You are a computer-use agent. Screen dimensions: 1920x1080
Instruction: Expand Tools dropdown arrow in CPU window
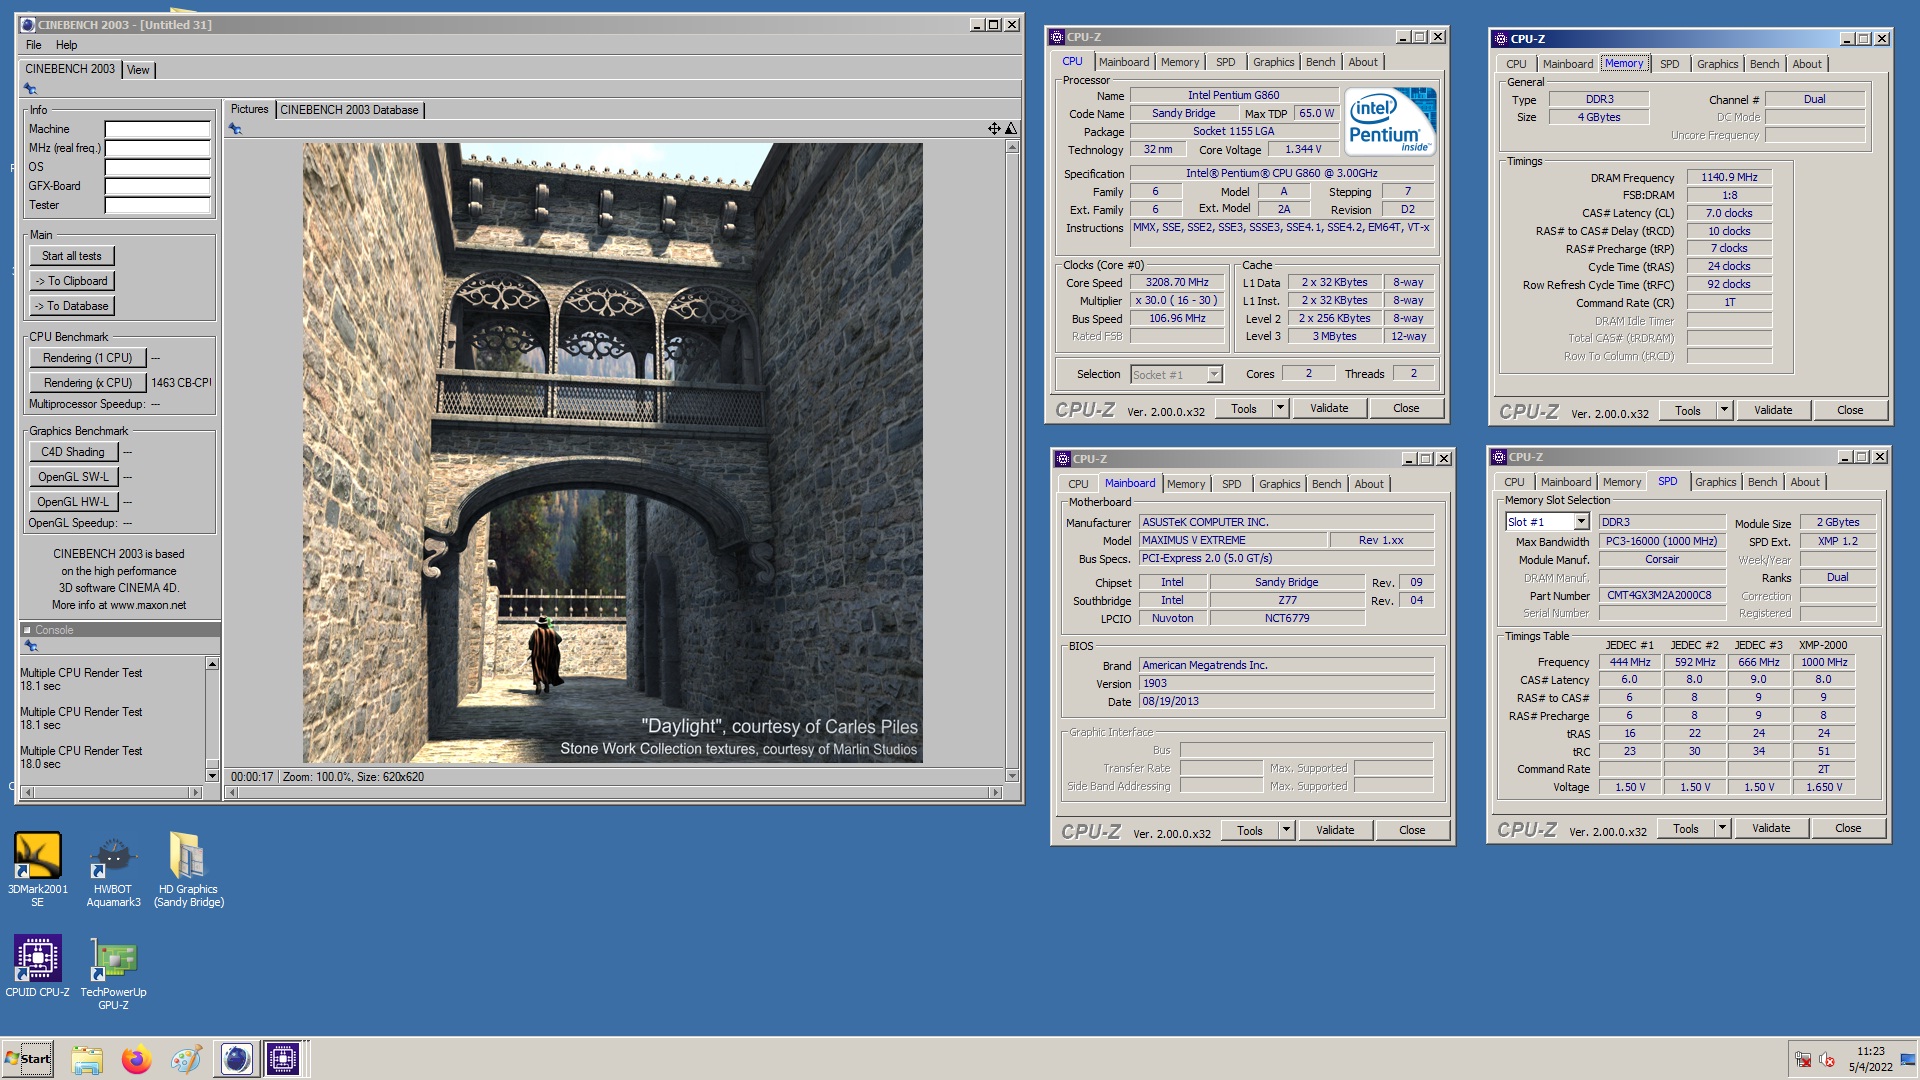point(1280,408)
